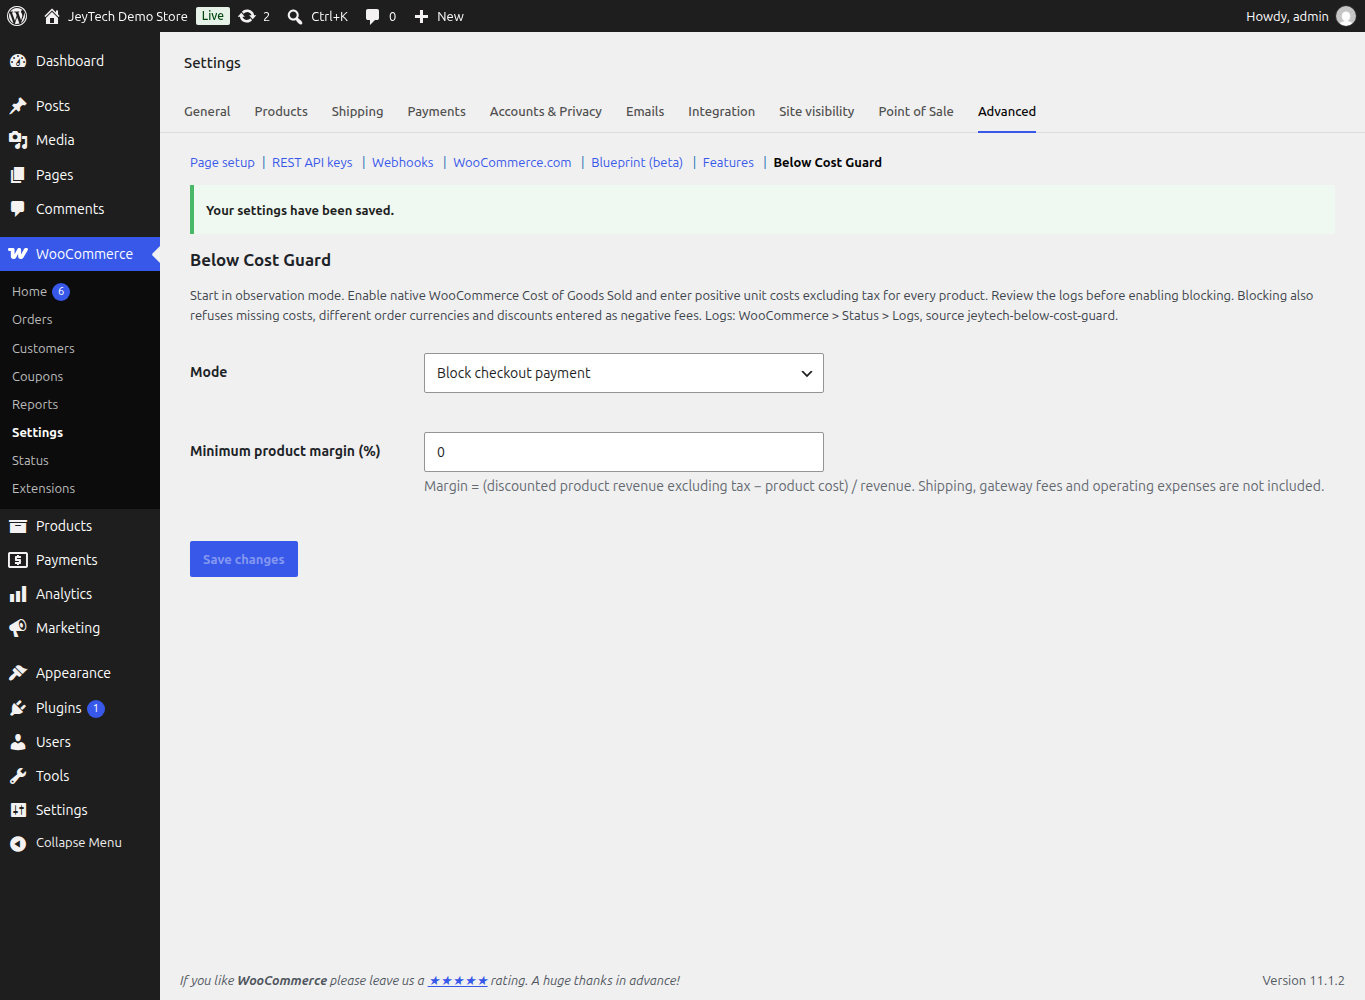Open the Integration tab
Viewport: 1365px width, 1000px height.
pyautogui.click(x=721, y=111)
